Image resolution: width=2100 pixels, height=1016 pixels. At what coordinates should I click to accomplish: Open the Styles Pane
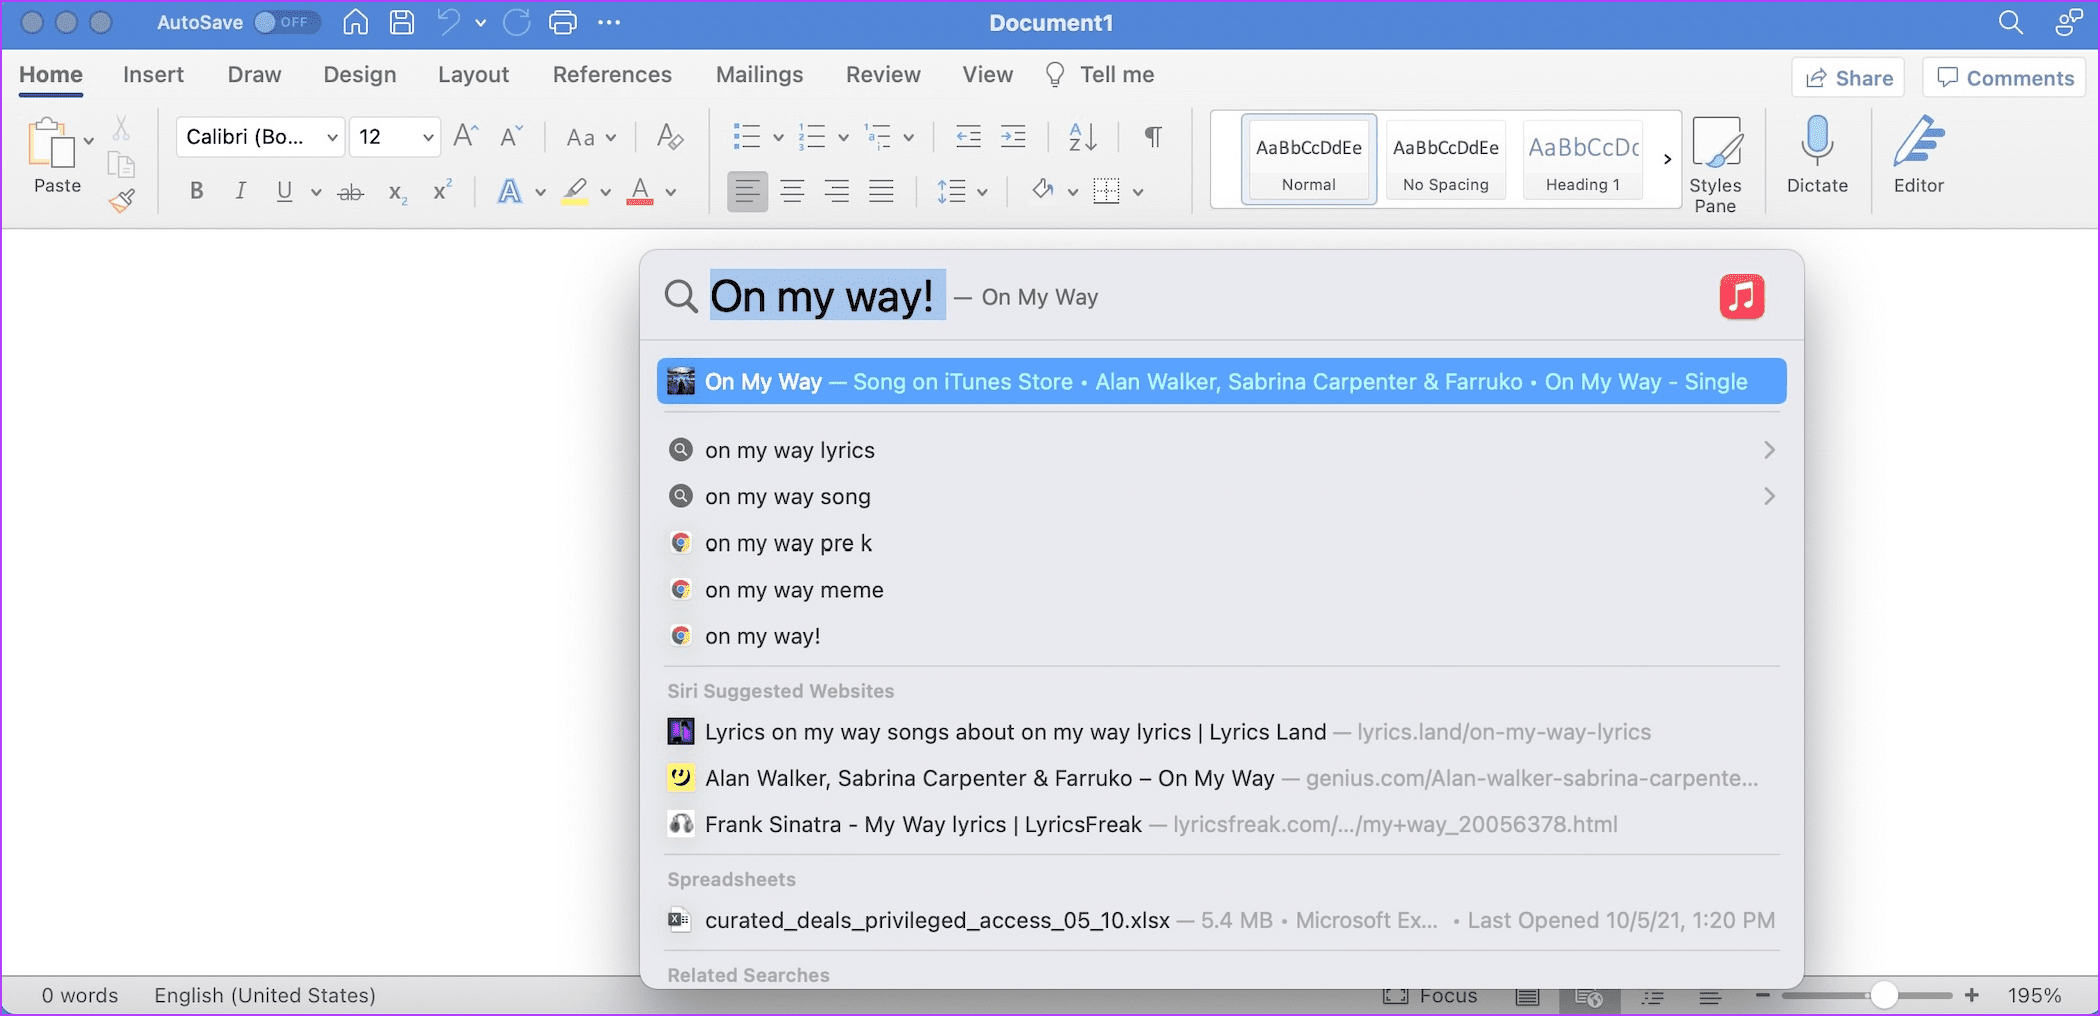point(1715,165)
